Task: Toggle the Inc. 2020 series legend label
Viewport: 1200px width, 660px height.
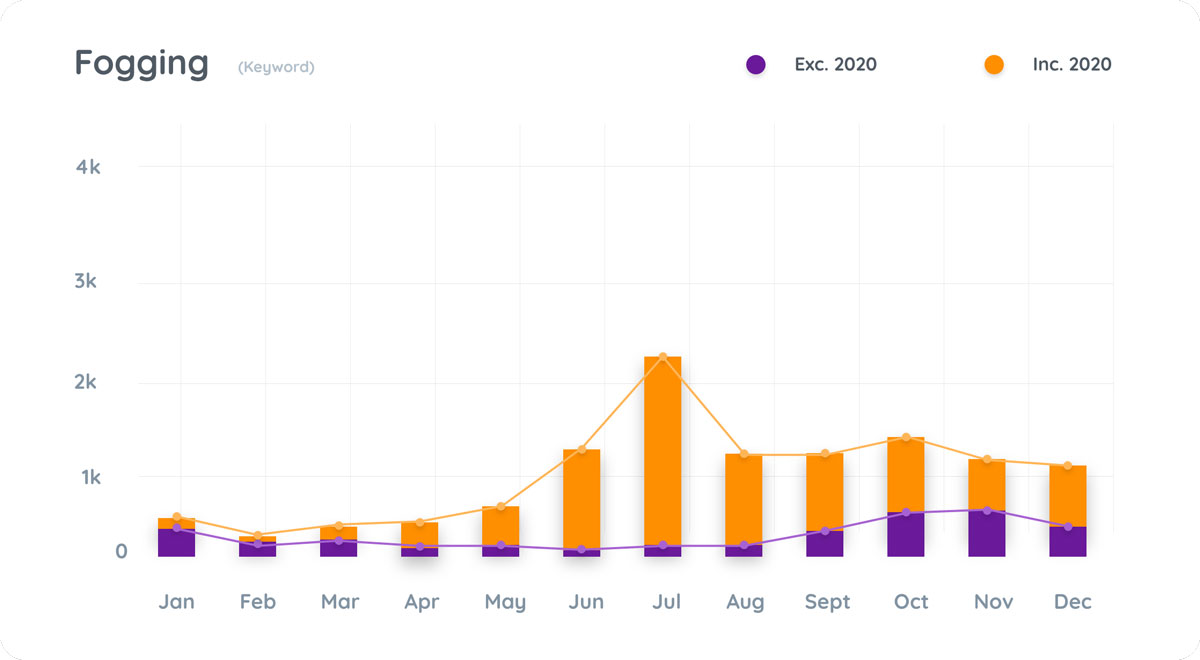Action: pyautogui.click(x=1072, y=65)
